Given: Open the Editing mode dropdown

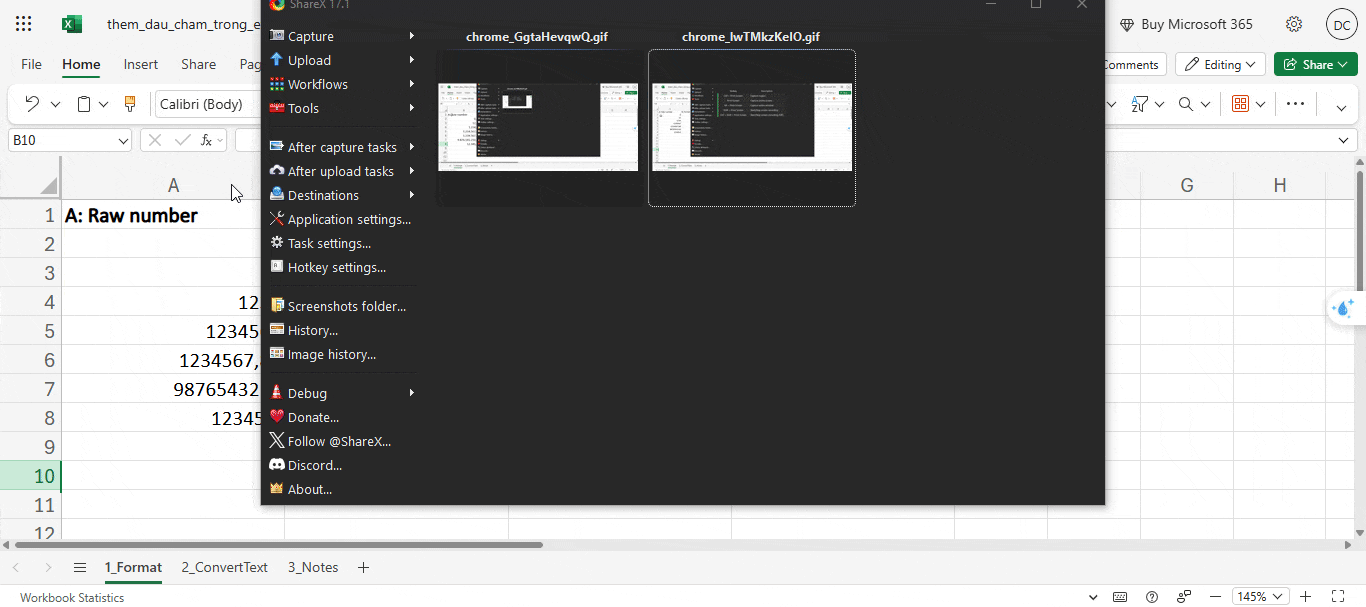Looking at the screenshot, I should (x=1220, y=64).
